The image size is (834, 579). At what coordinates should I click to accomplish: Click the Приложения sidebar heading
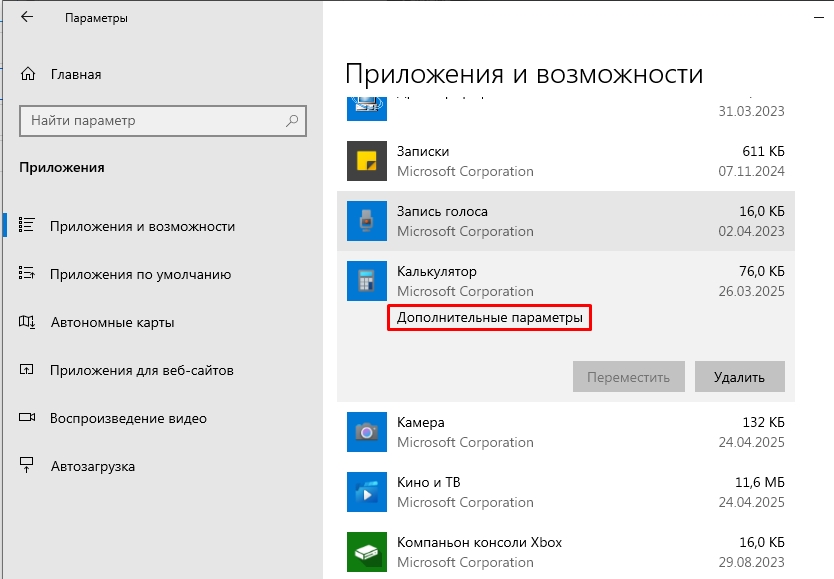[x=62, y=168]
